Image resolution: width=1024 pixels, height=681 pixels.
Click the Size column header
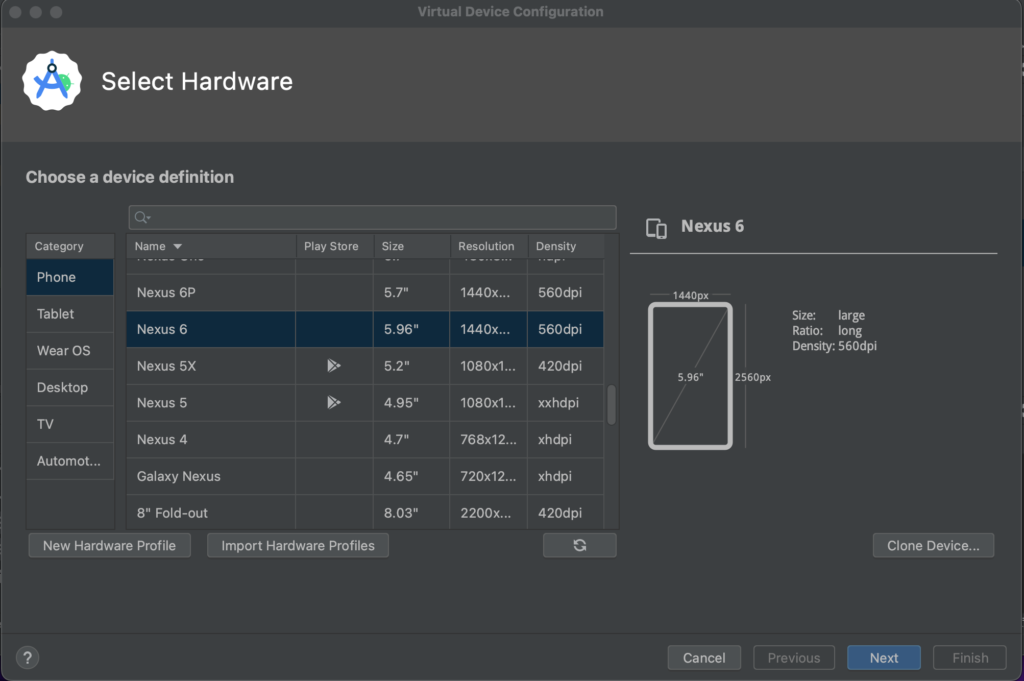point(411,246)
